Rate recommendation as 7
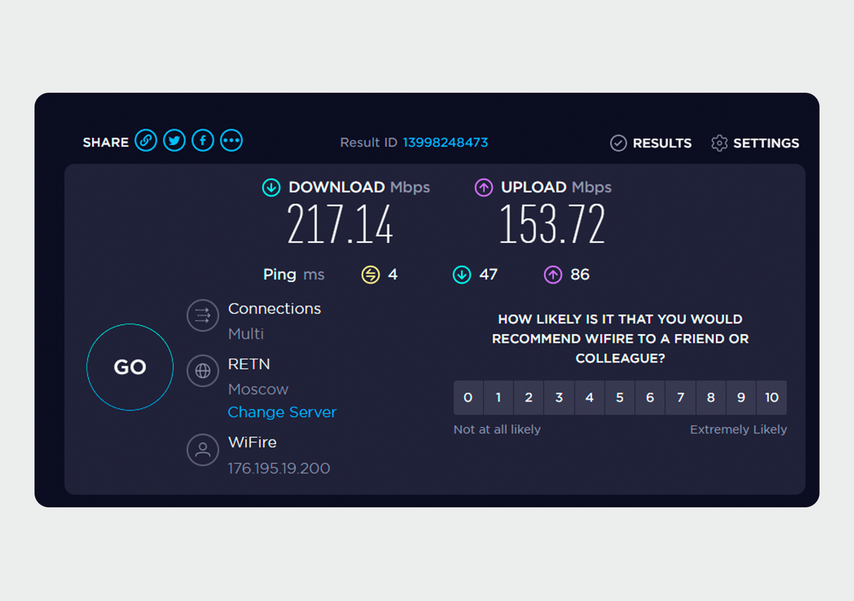854x601 pixels. pyautogui.click(x=680, y=398)
